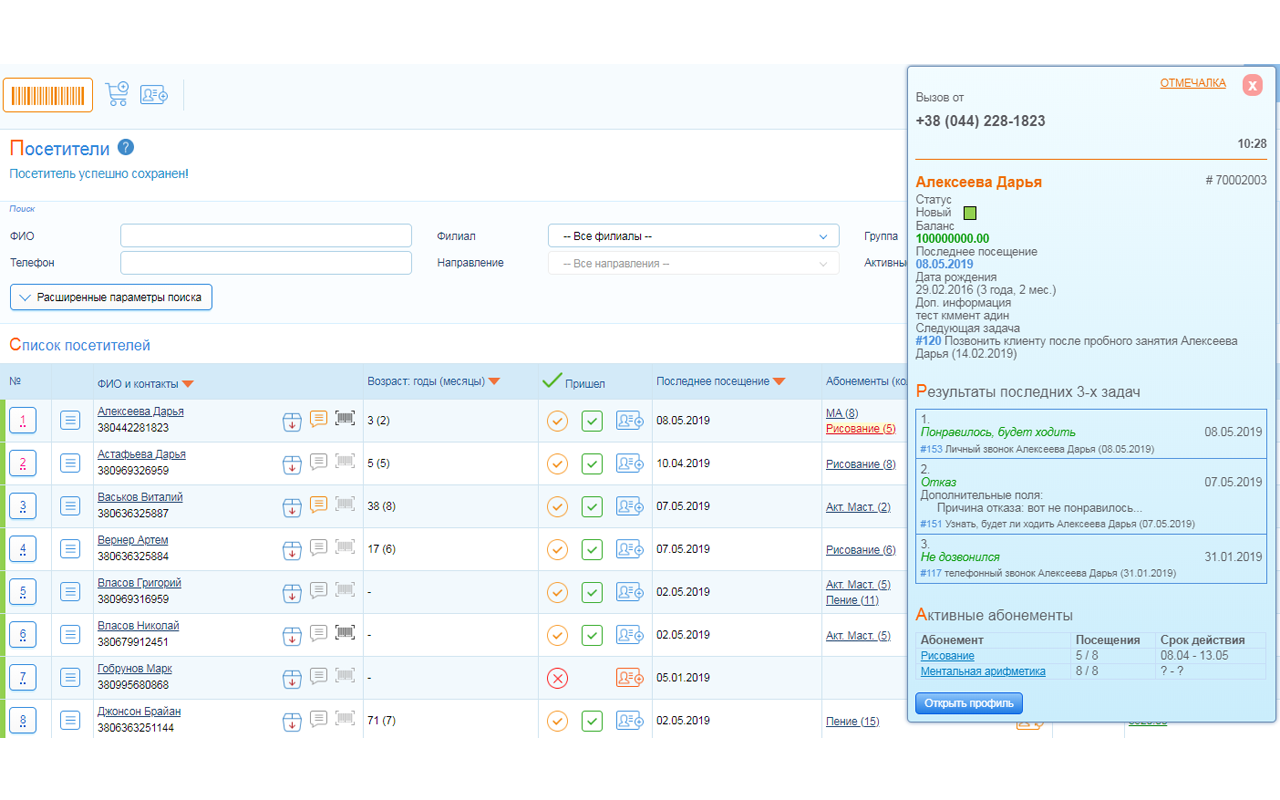Open Ментальная арифметика link in popup

coord(983,672)
